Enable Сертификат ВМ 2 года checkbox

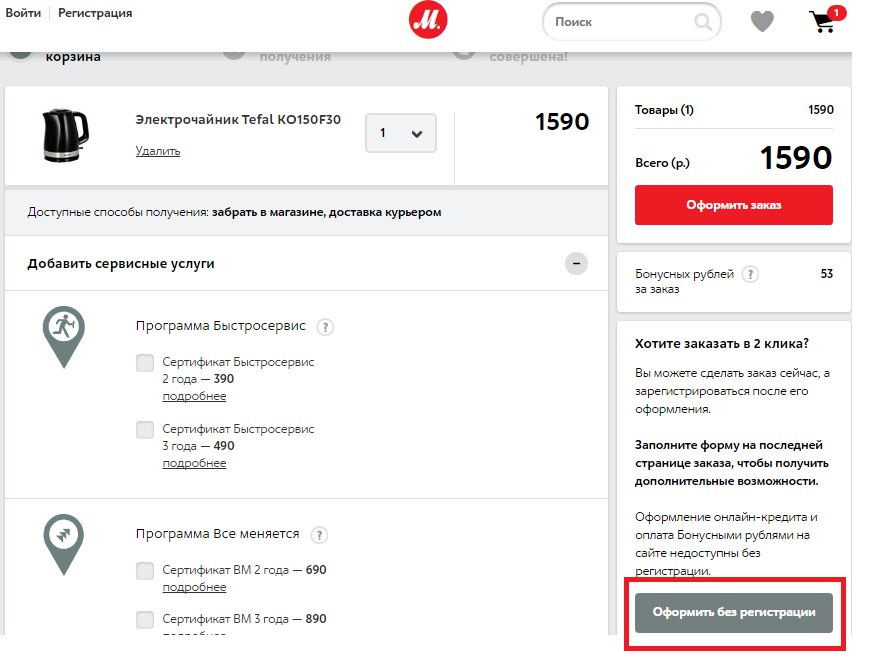tap(145, 571)
